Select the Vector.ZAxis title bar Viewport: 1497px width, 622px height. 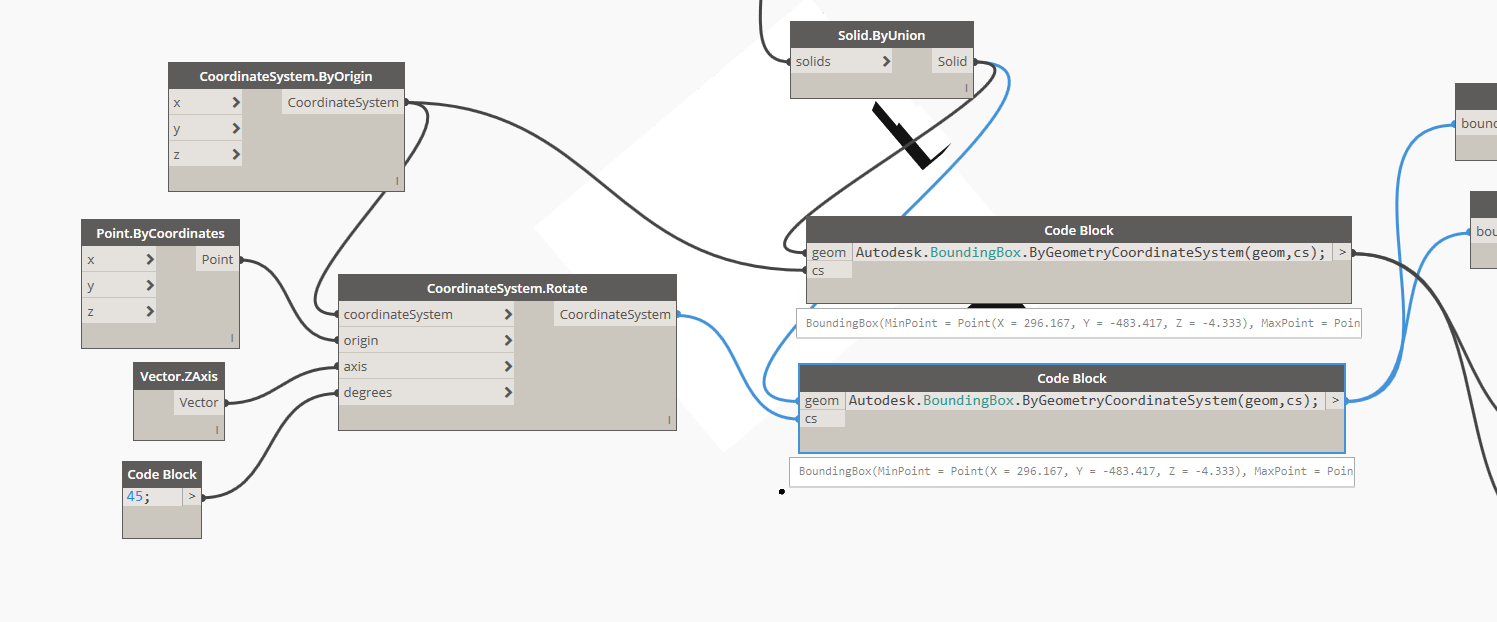point(178,376)
